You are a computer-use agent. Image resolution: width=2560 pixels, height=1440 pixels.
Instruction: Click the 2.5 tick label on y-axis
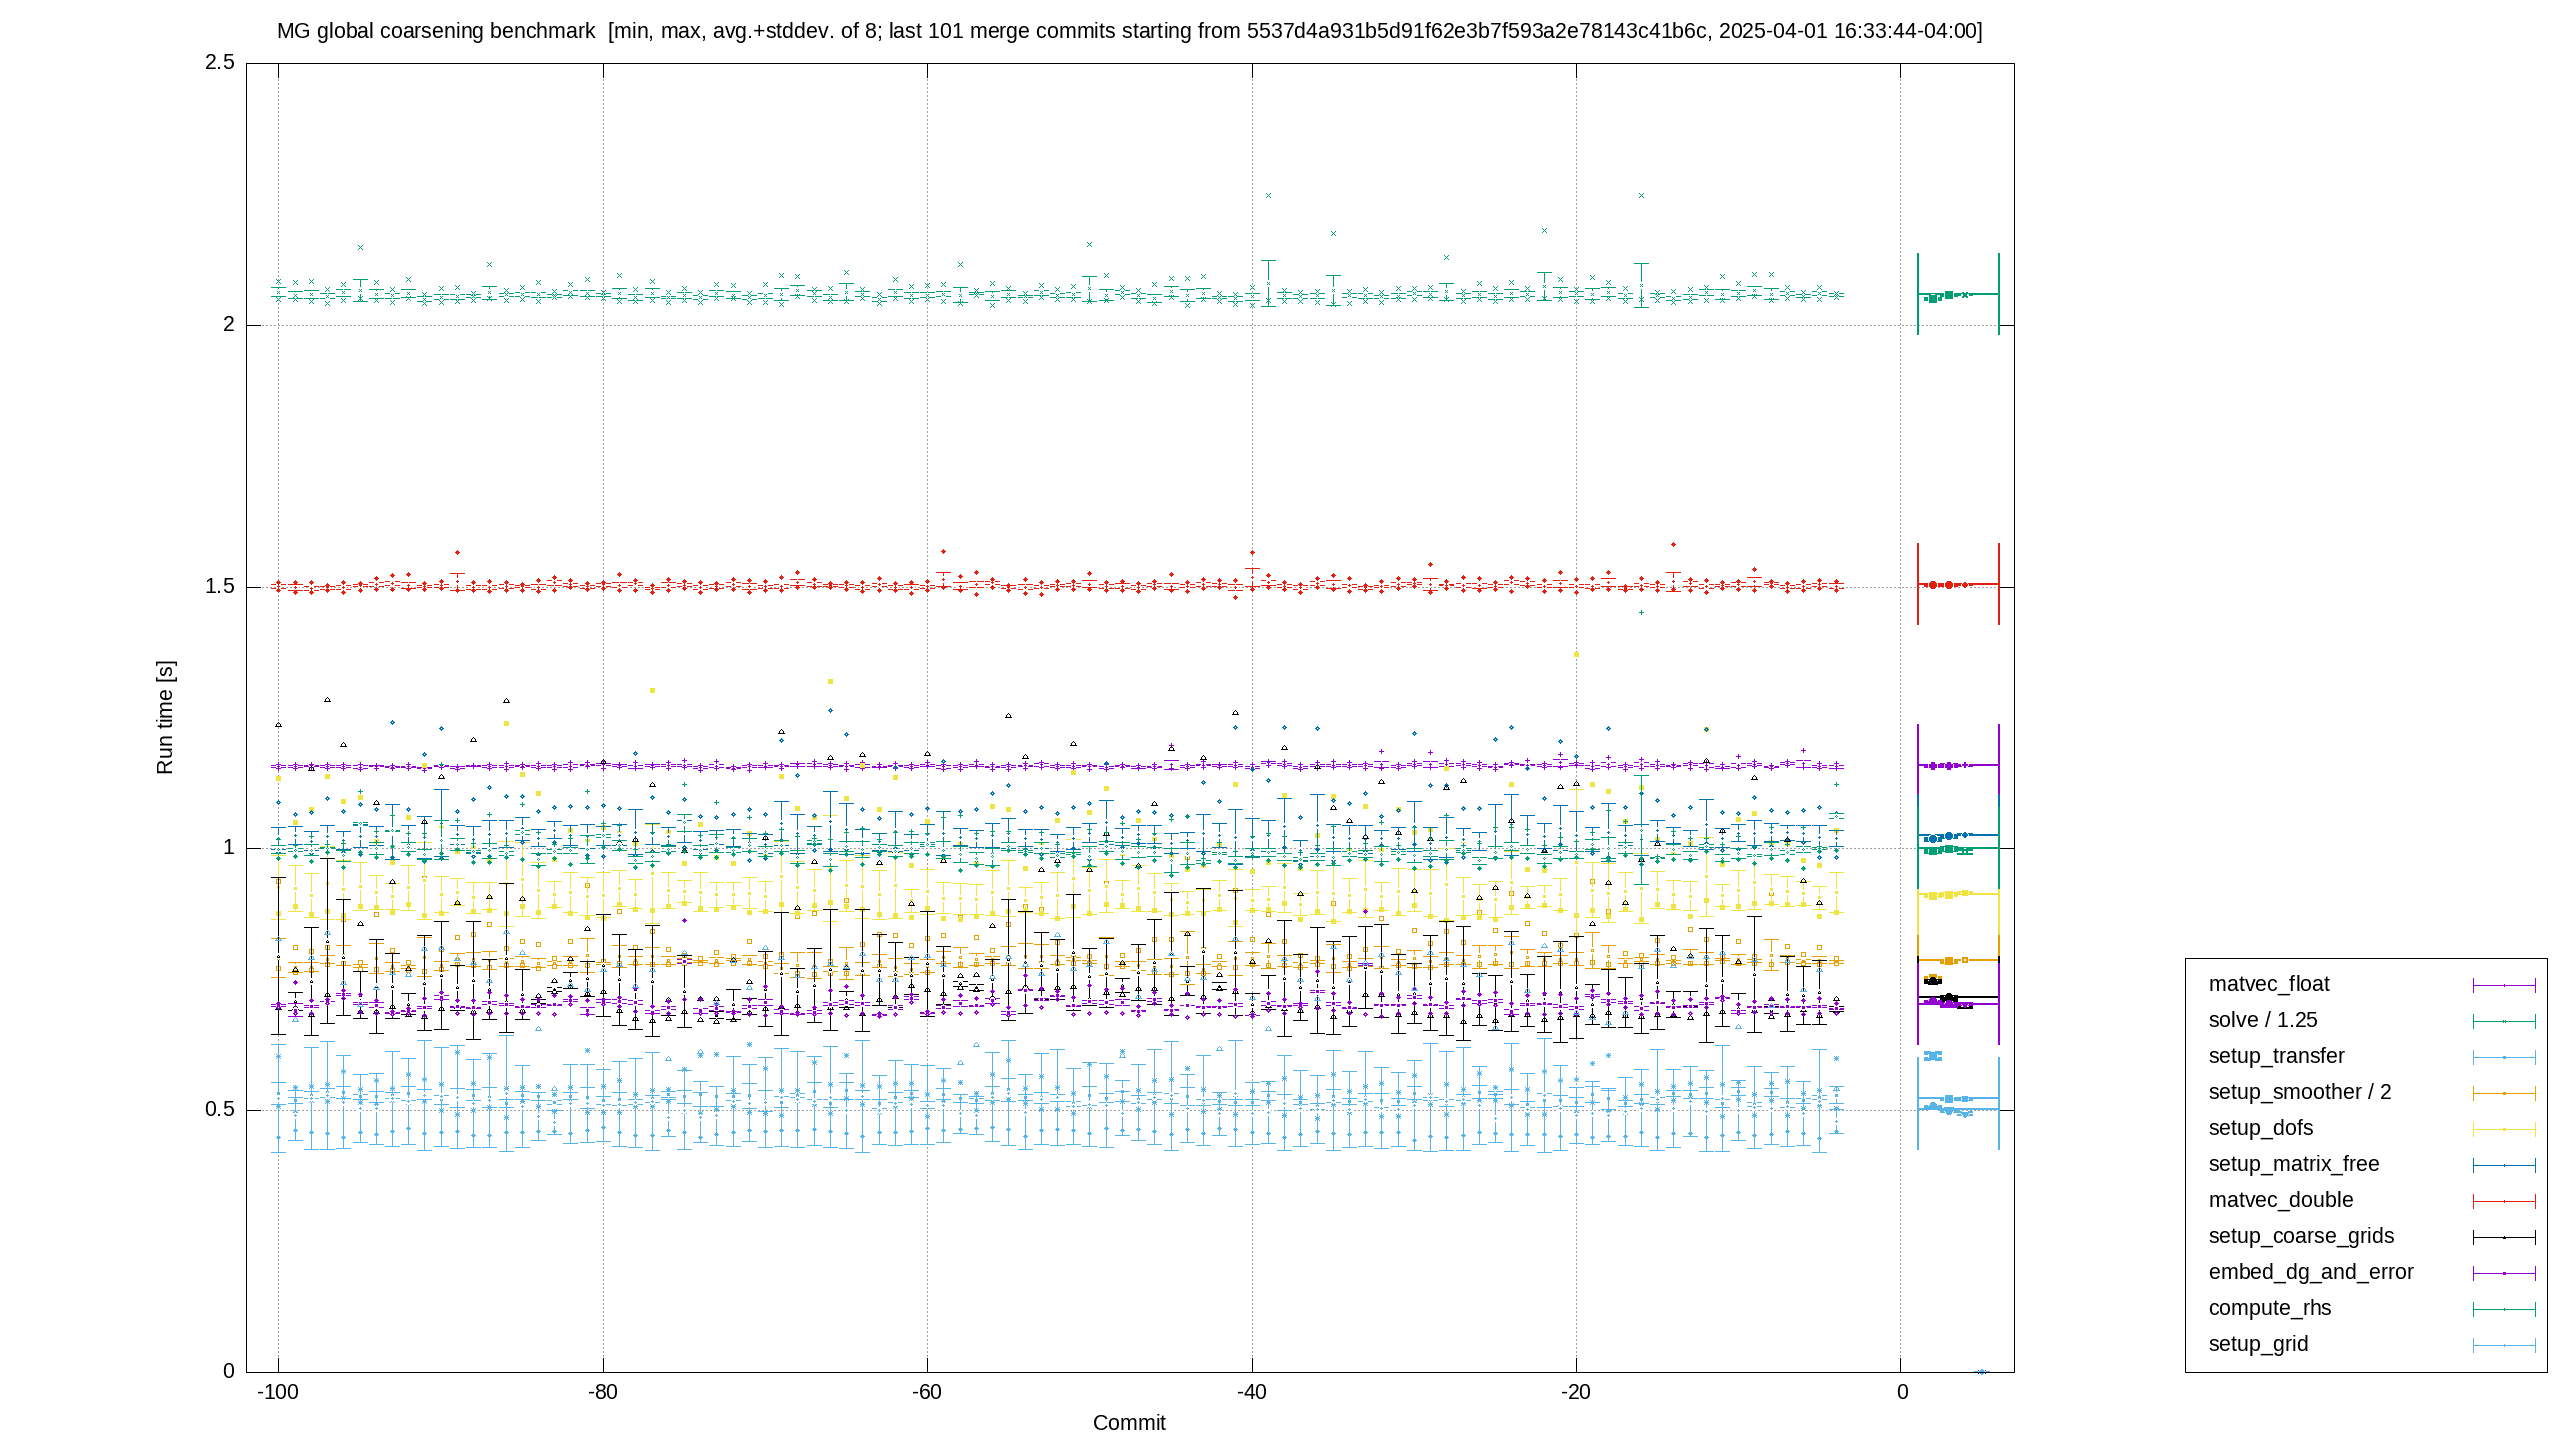220,62
